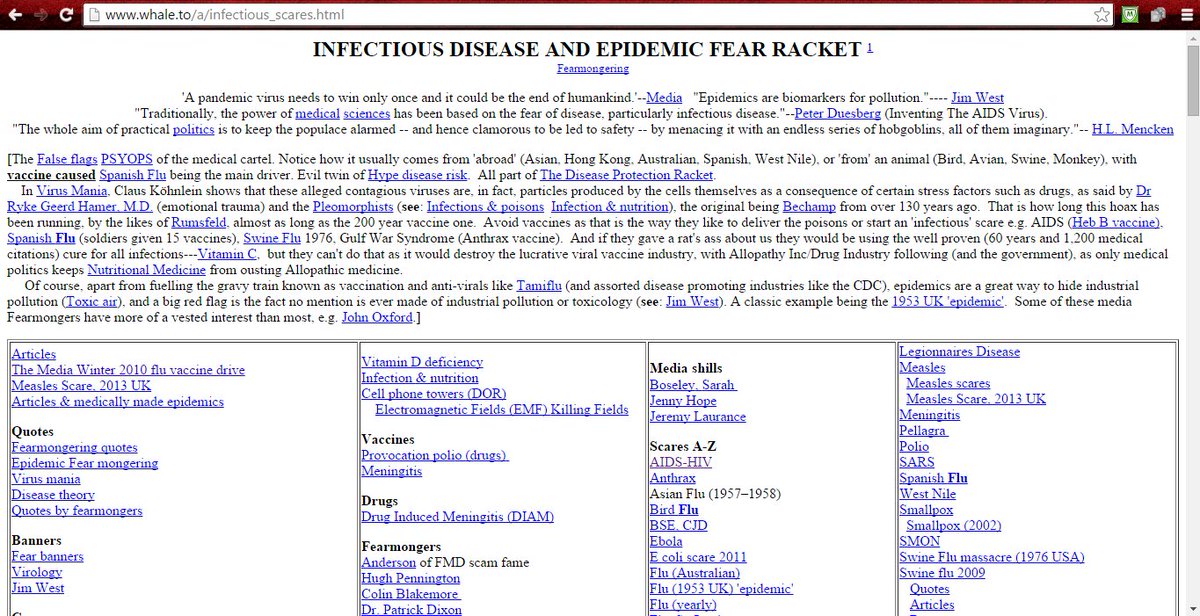The height and width of the screenshot is (616, 1200).
Task: Click the Jeremy Laurance link
Action: tap(698, 417)
